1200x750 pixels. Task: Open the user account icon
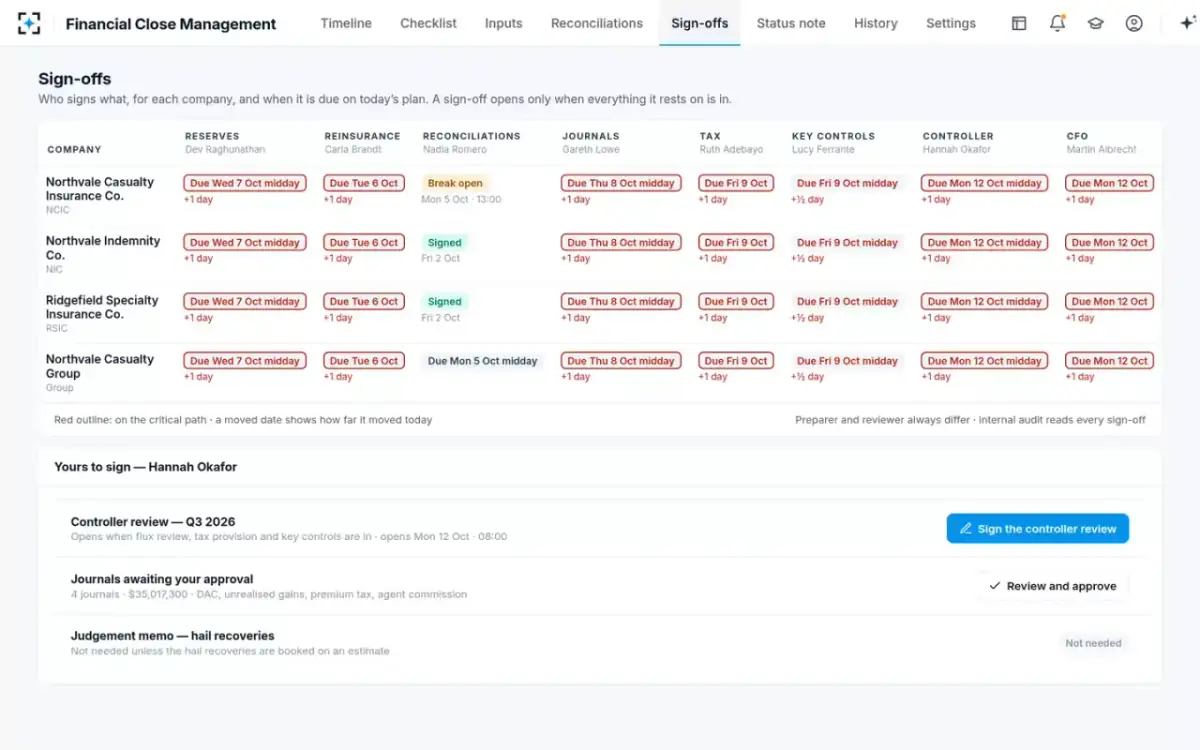click(x=1133, y=23)
